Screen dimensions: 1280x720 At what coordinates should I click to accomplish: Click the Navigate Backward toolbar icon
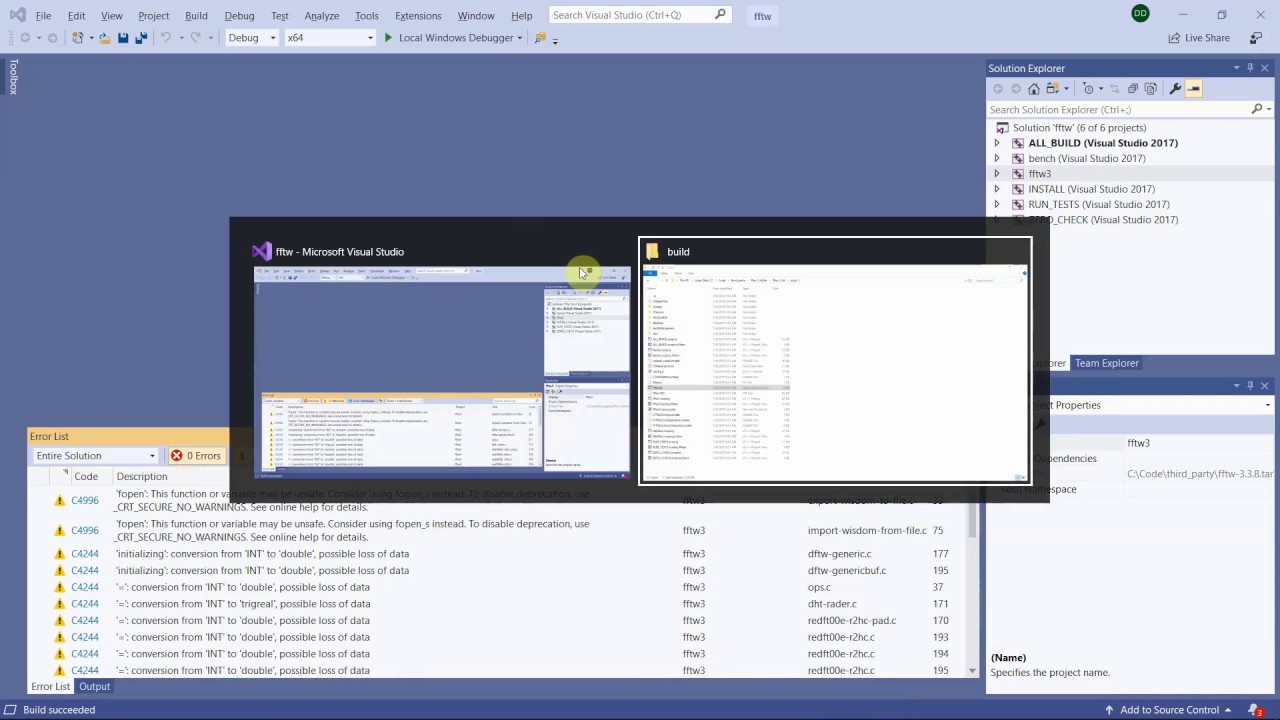25,38
